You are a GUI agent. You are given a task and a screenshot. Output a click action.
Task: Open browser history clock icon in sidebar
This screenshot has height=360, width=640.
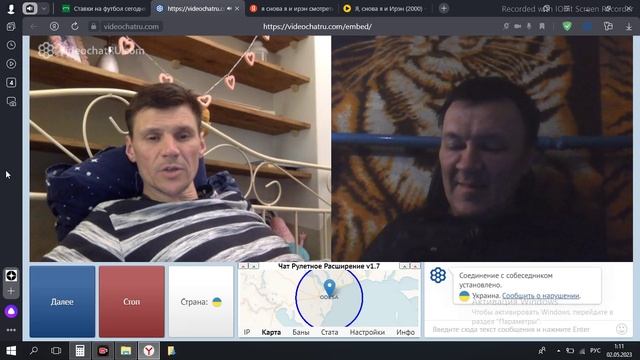tap(11, 45)
